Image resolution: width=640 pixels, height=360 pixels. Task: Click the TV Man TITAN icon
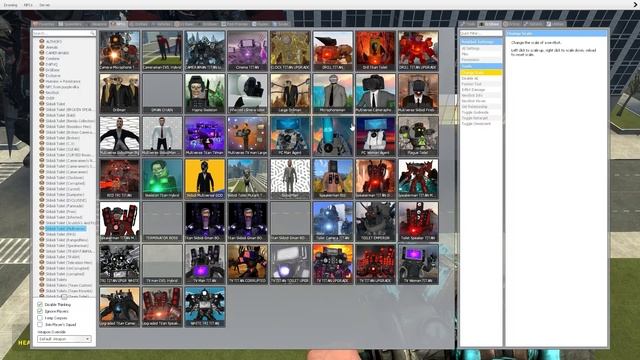pos(205,264)
